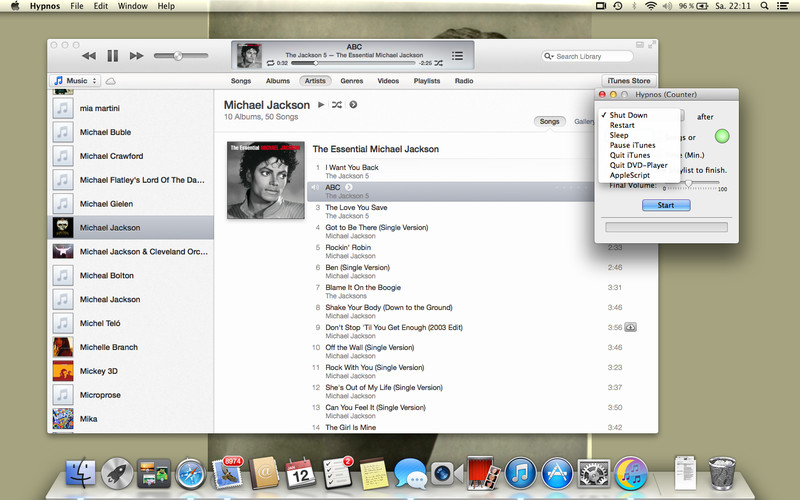Adjust the Final Volume slider in Hypnos
The height and width of the screenshot is (500, 800).
point(691,183)
